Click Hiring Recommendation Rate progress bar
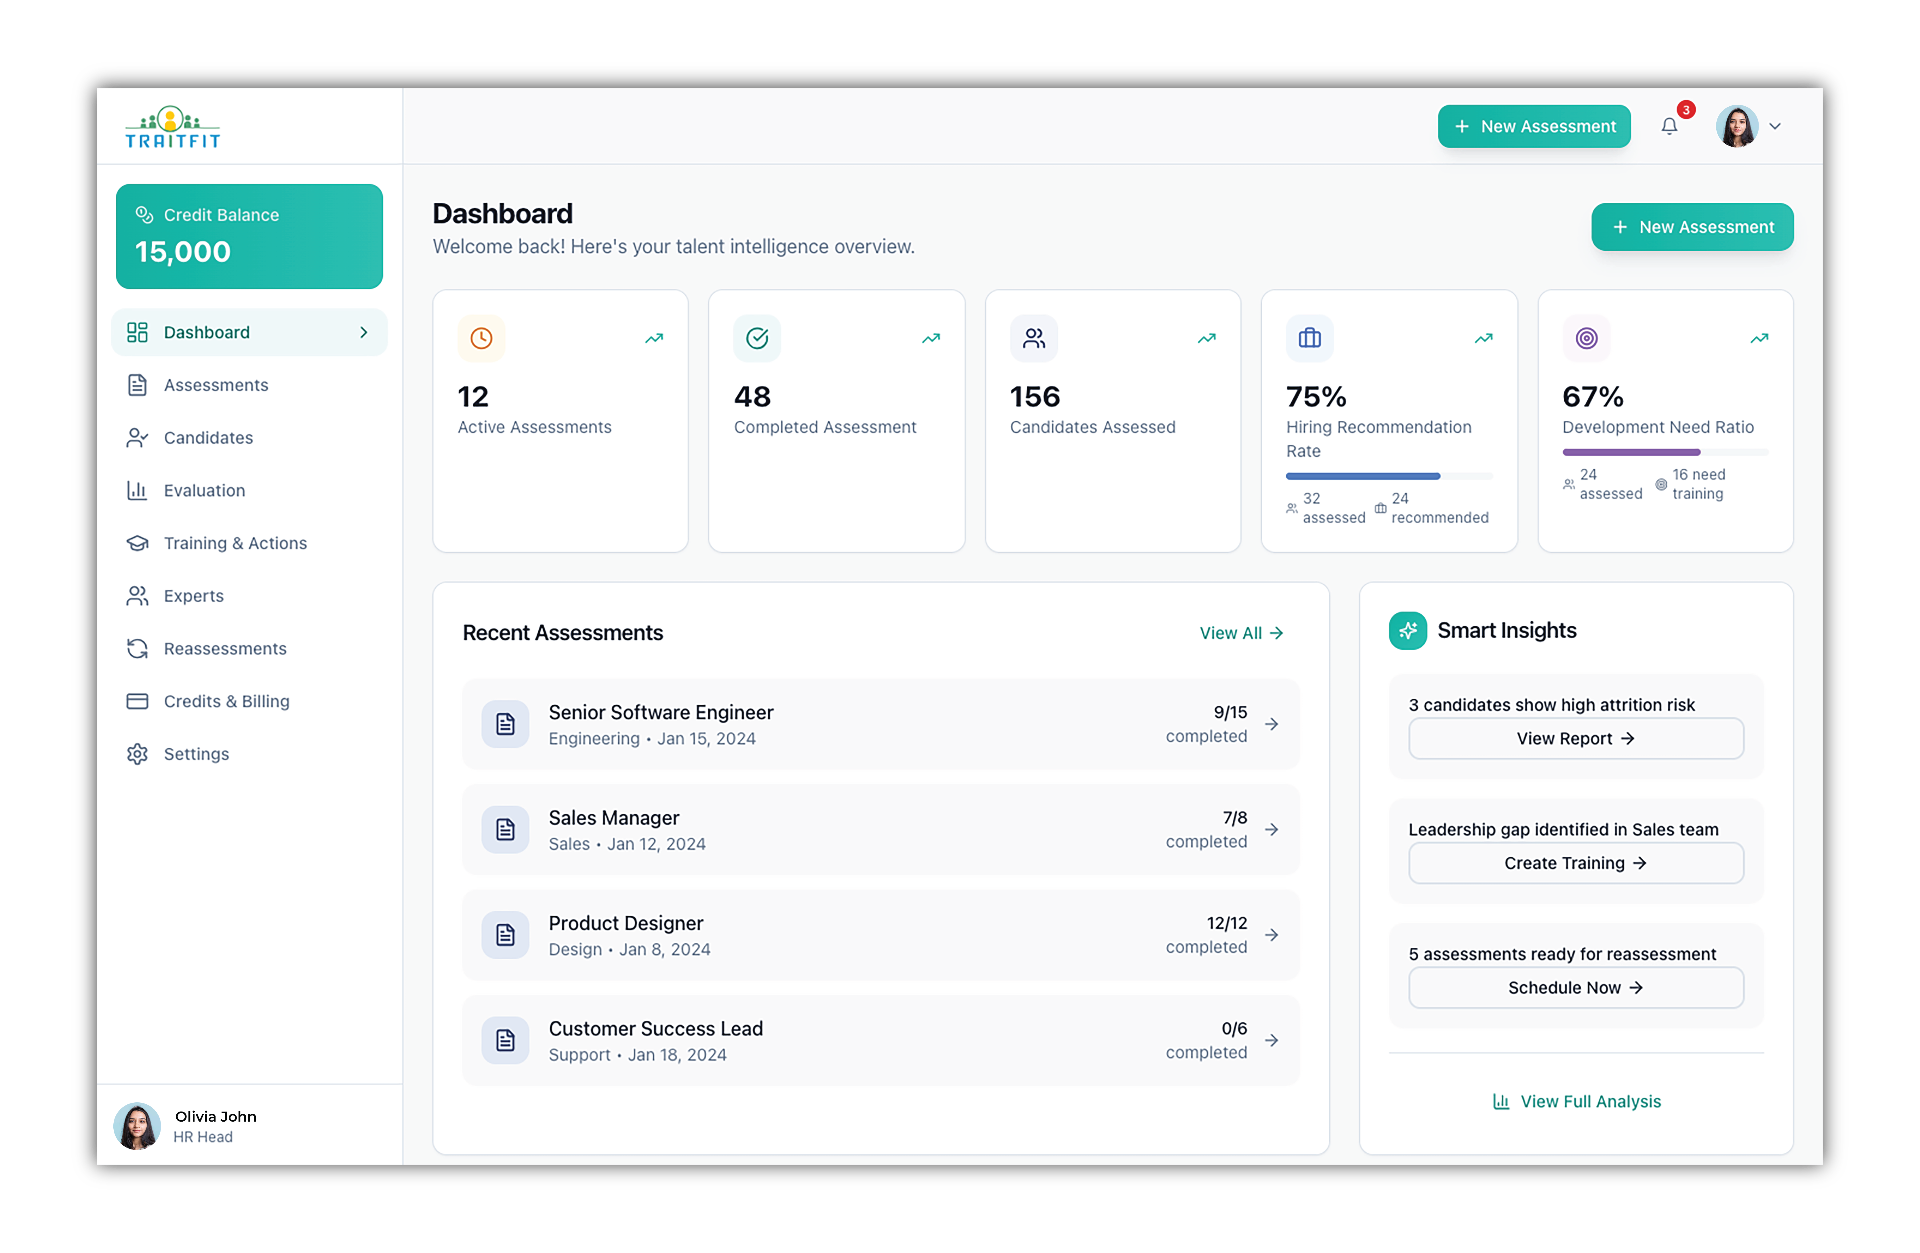1920x1253 pixels. click(x=1389, y=476)
